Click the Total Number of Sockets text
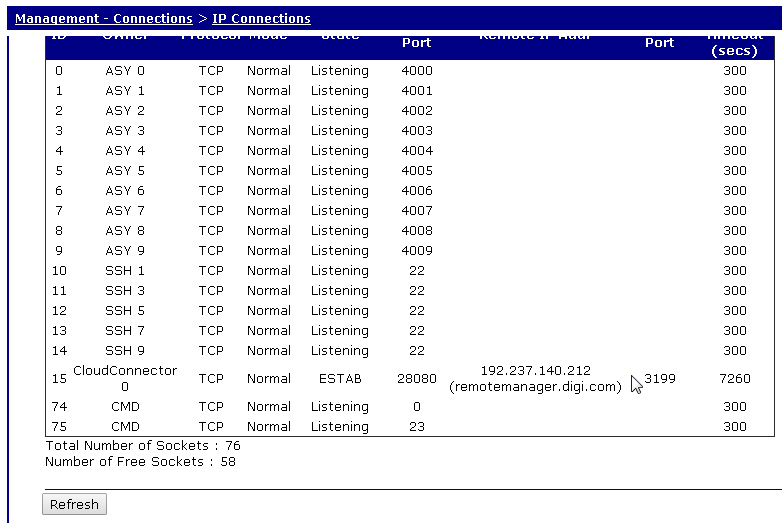782x523 pixels. point(142,445)
